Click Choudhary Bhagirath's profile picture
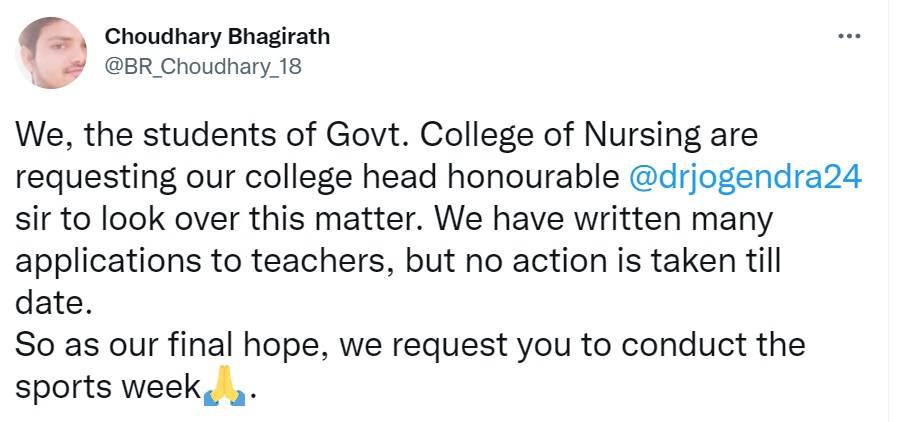 pyautogui.click(x=52, y=53)
